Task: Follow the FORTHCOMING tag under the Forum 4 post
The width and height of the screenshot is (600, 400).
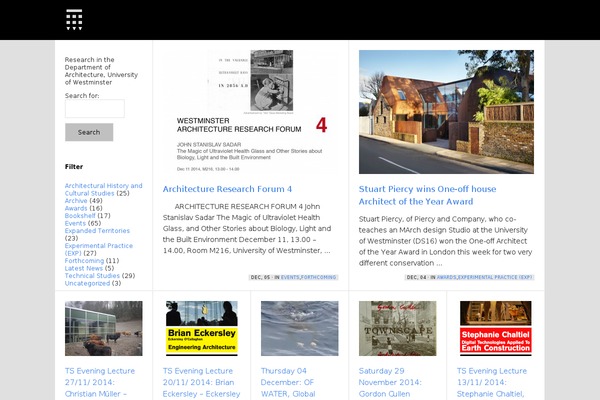Action: [318, 277]
